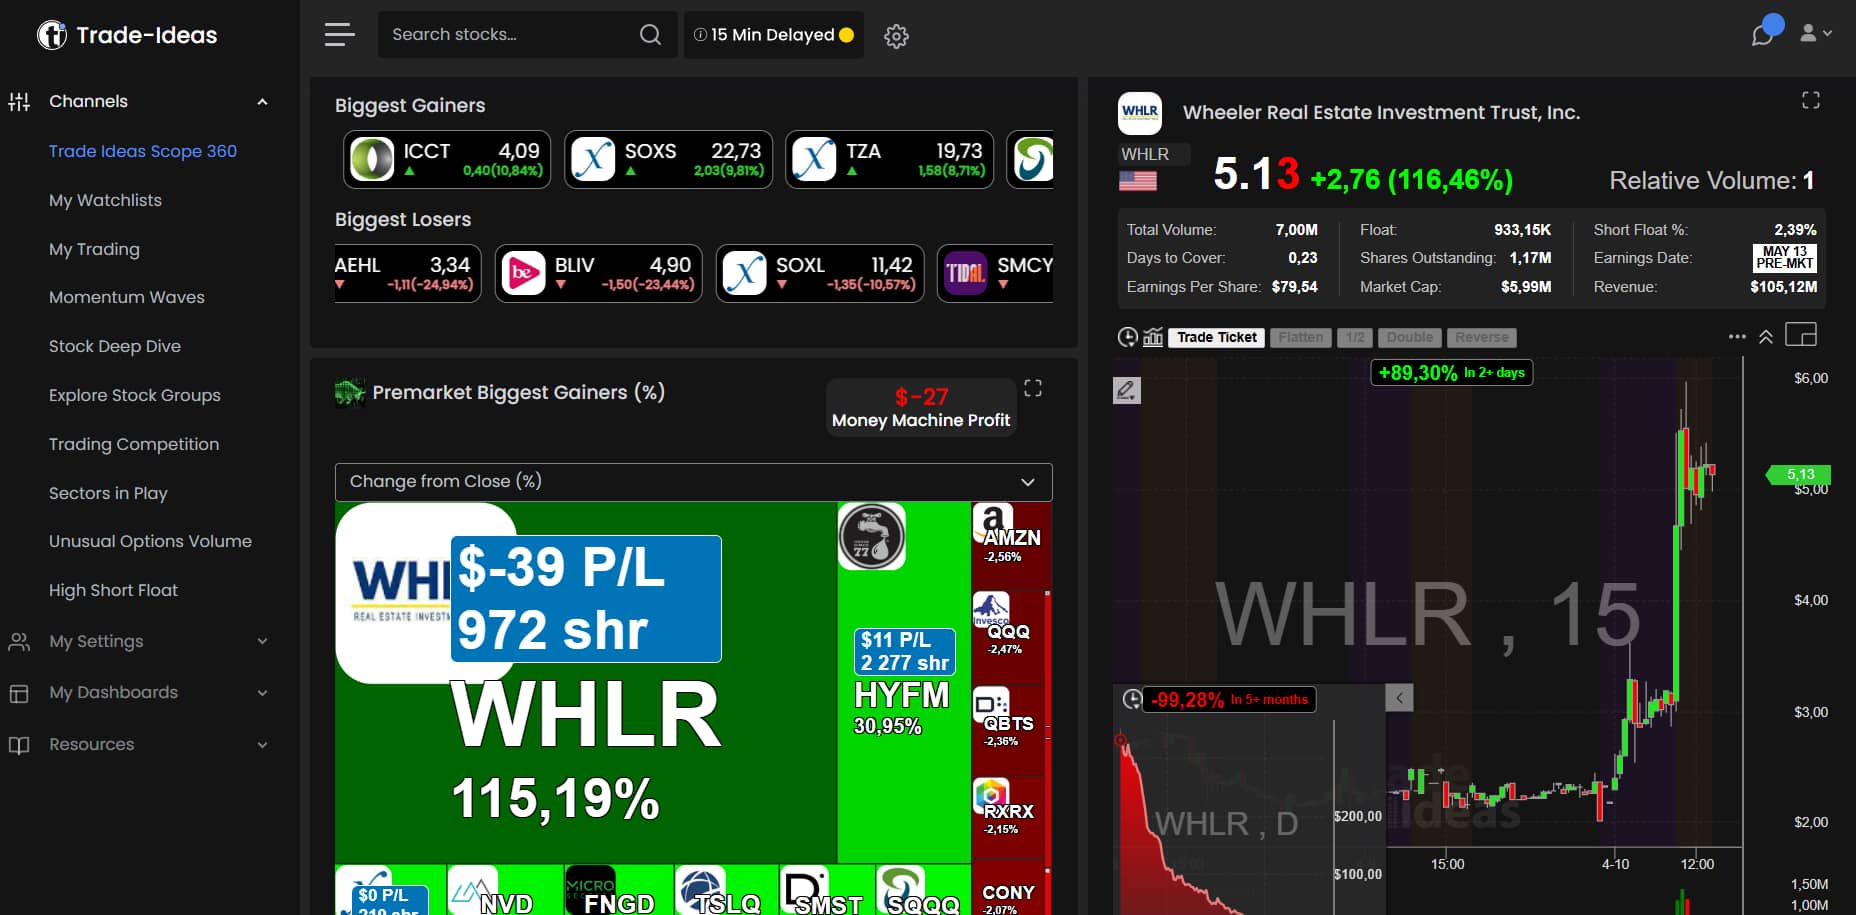The height and width of the screenshot is (915, 1856).
Task: Click the Trade-Ideas logo
Action: (x=127, y=35)
